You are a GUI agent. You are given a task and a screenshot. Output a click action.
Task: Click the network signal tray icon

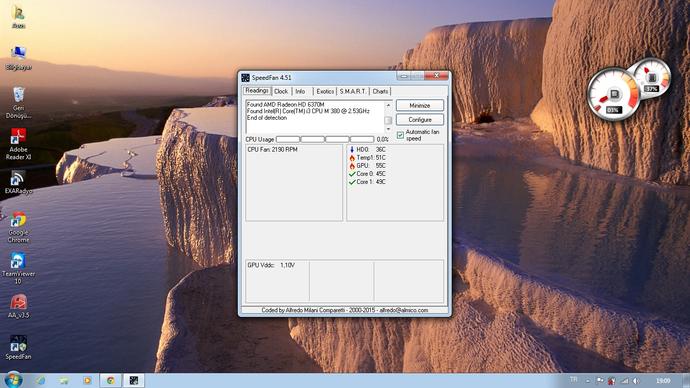point(624,381)
